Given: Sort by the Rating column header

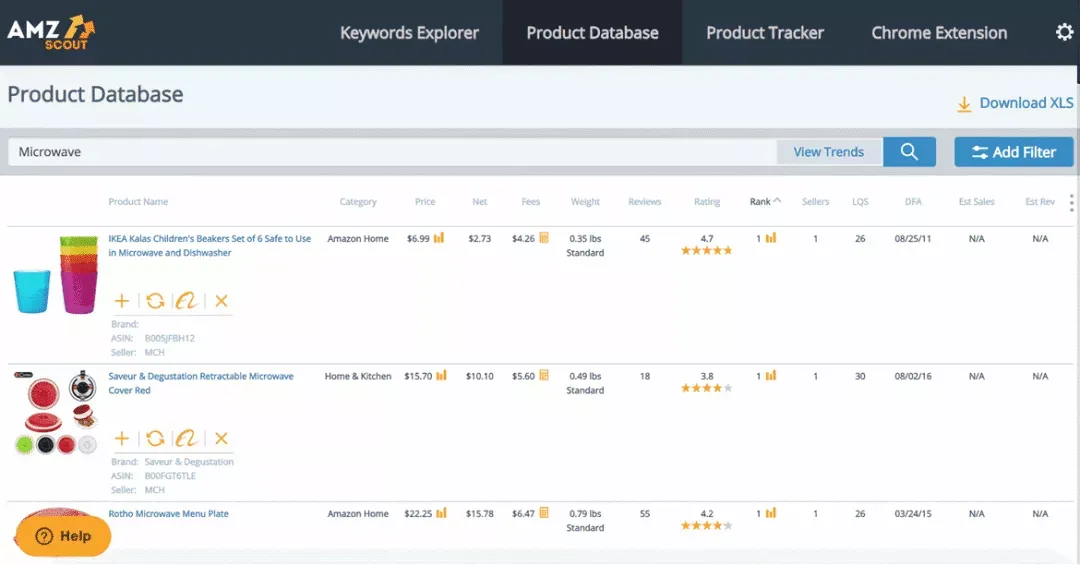Looking at the screenshot, I should point(707,201).
